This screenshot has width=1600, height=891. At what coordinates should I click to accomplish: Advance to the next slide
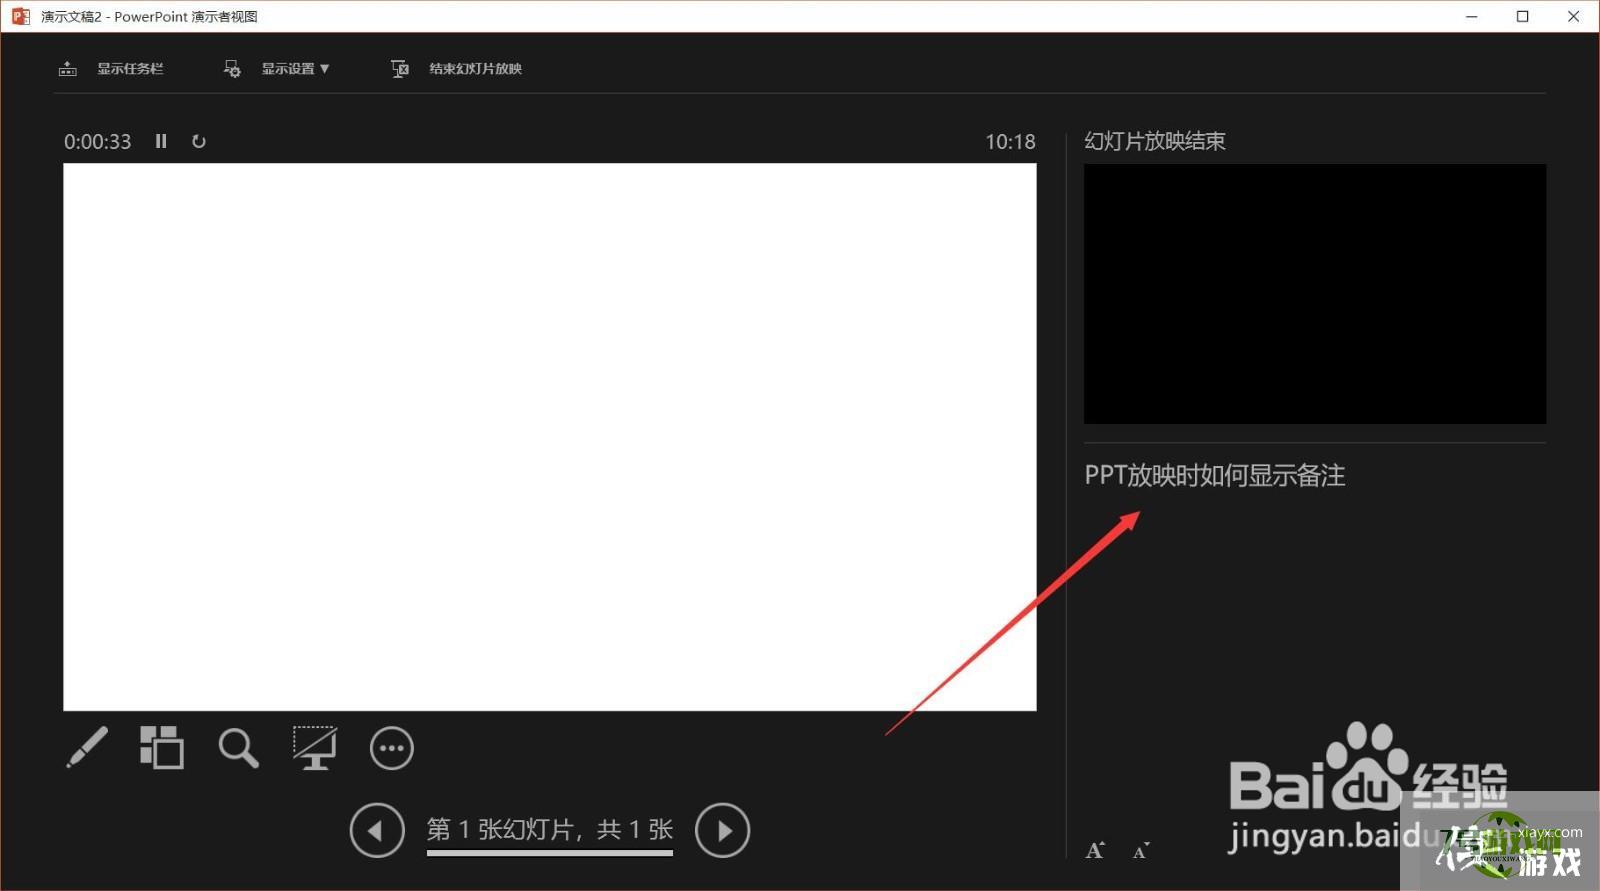pos(723,830)
